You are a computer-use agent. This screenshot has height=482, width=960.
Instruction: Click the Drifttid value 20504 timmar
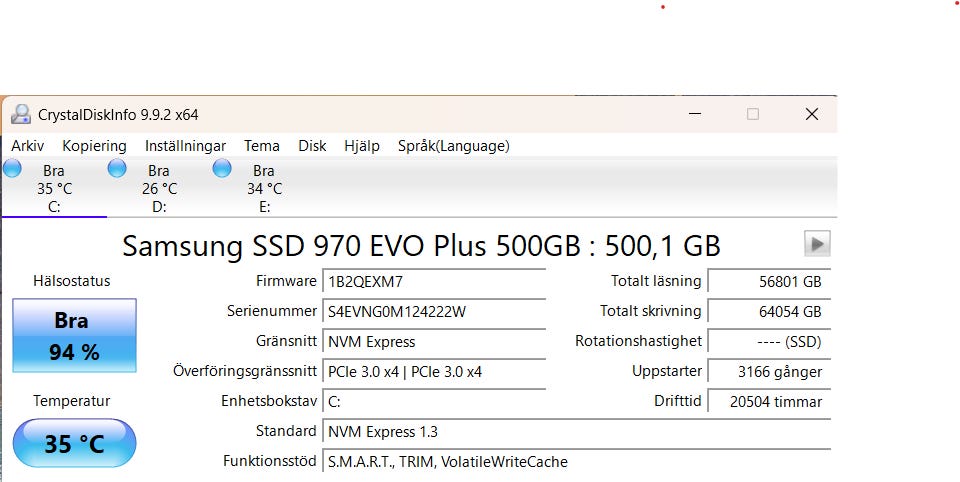click(769, 402)
